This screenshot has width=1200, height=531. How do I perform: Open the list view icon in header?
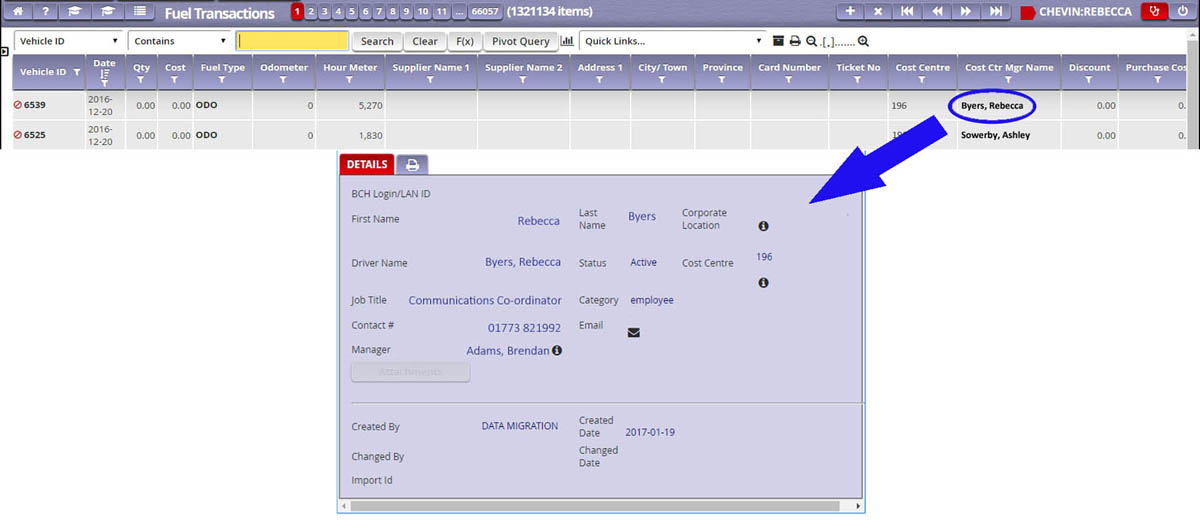(139, 12)
